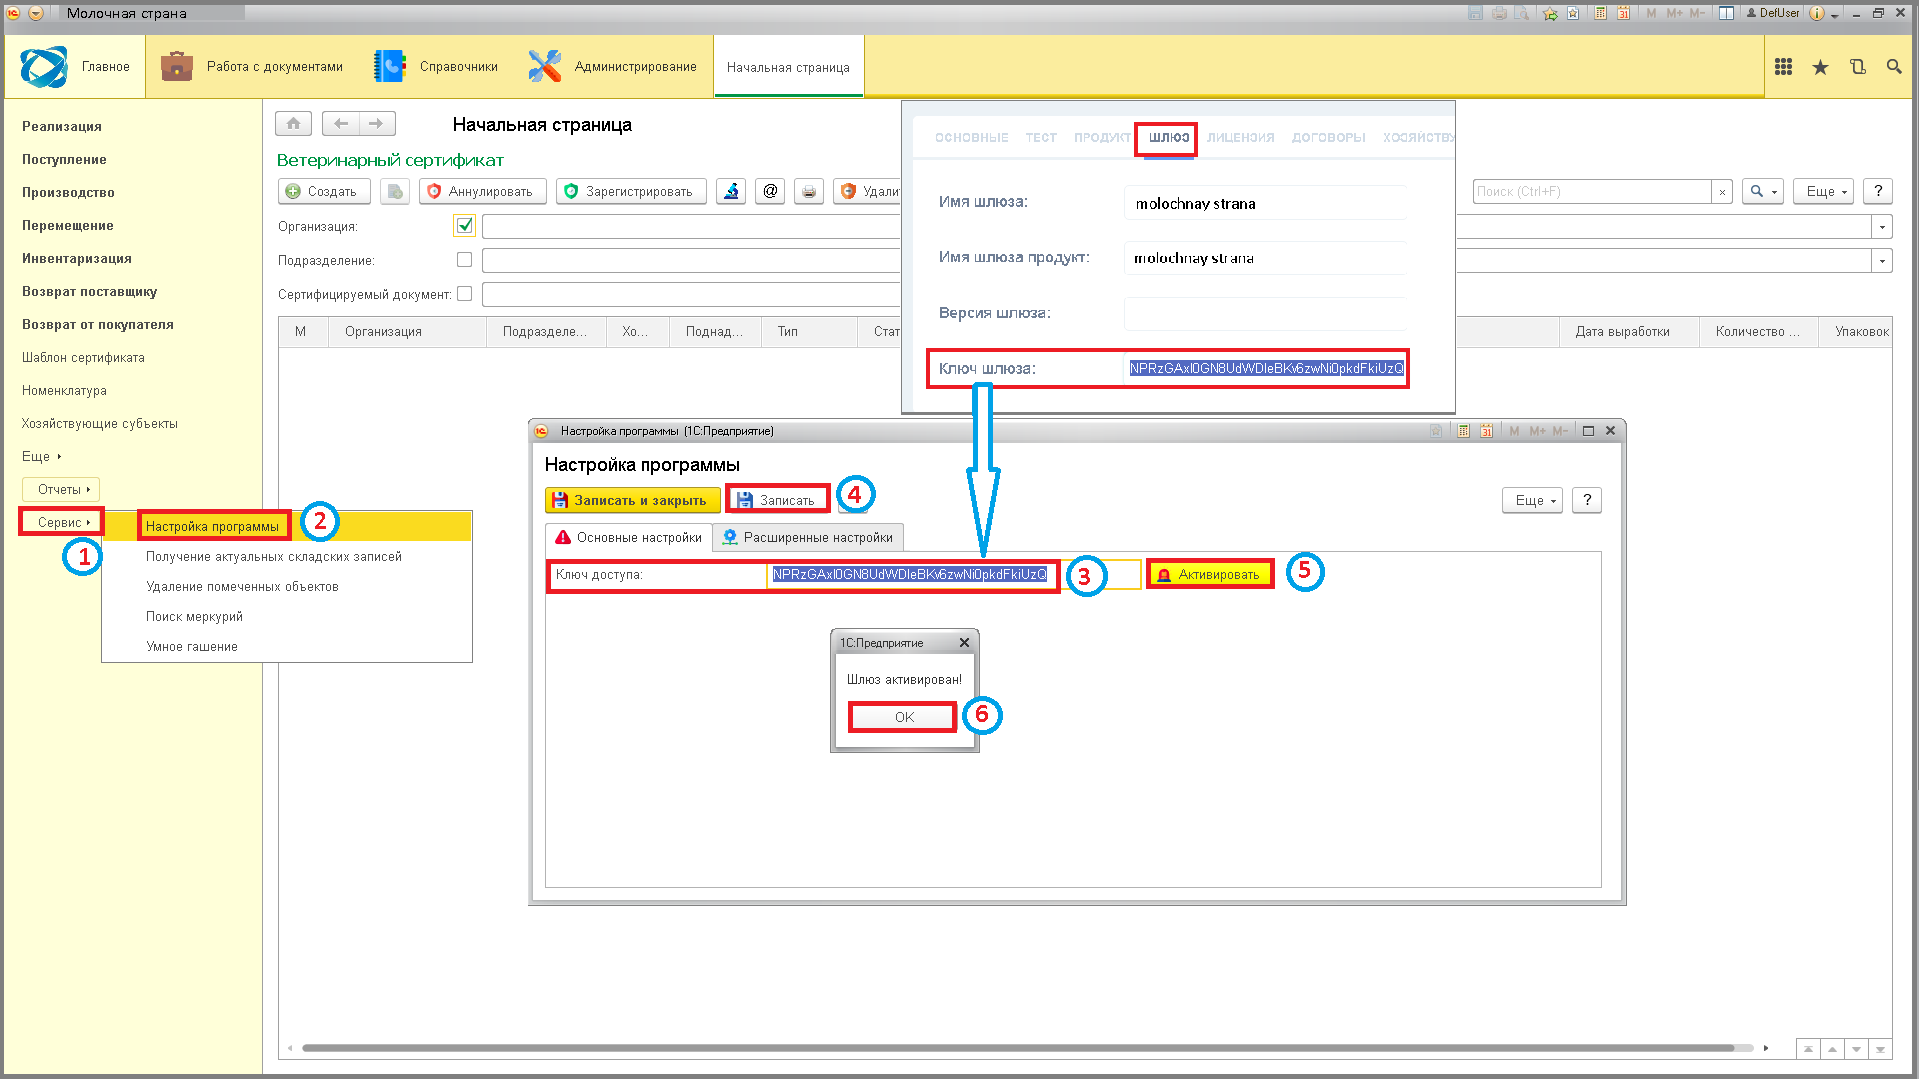This screenshot has width=1919, height=1079.
Task: Click the Home page icon button
Action: pos(293,123)
